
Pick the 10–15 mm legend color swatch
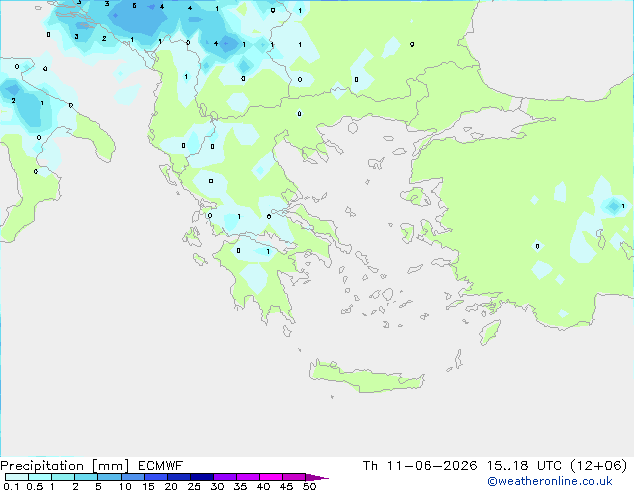133,477
